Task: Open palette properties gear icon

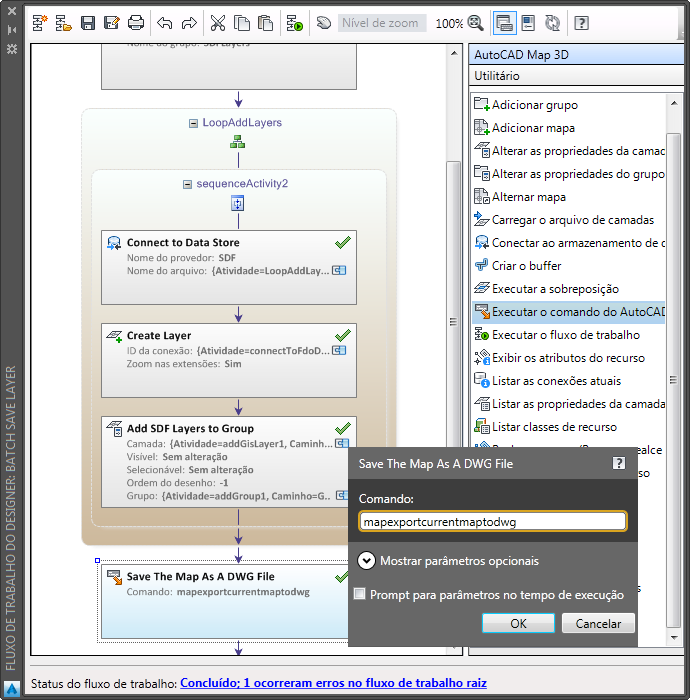Action: pos(12,49)
